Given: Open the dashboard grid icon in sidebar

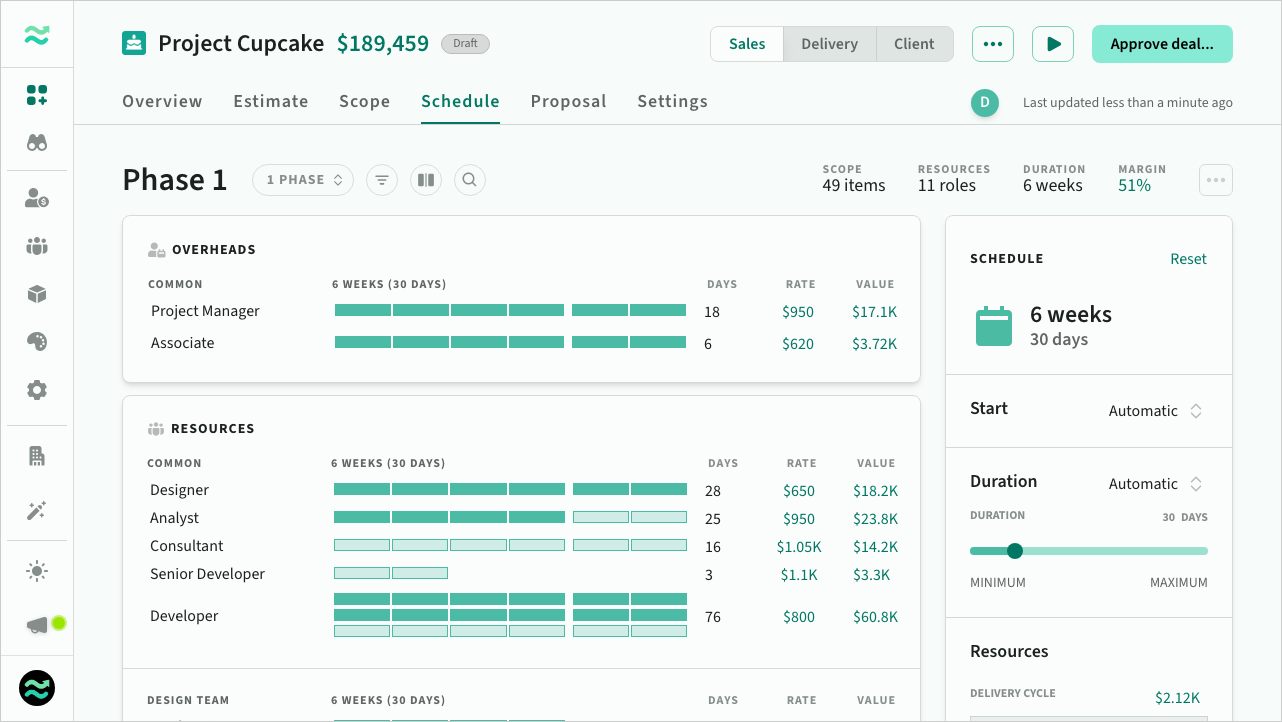Looking at the screenshot, I should [x=37, y=96].
